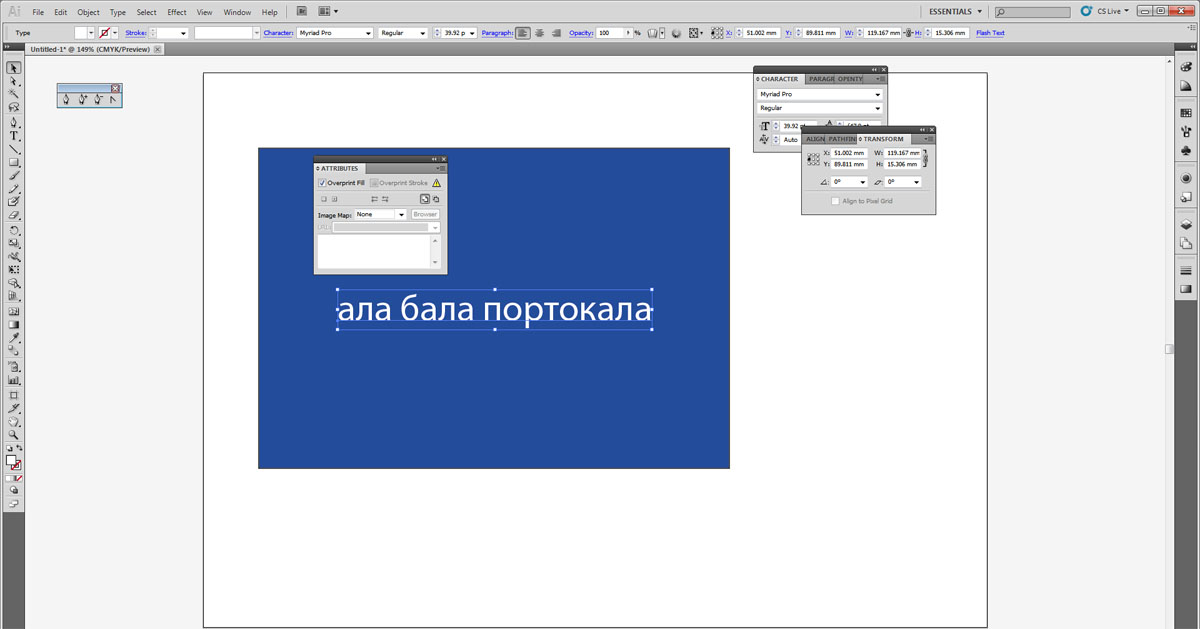Screen dimensions: 1200x629
Task: Pick the Convert Anchor Point tool
Action: pos(113,99)
